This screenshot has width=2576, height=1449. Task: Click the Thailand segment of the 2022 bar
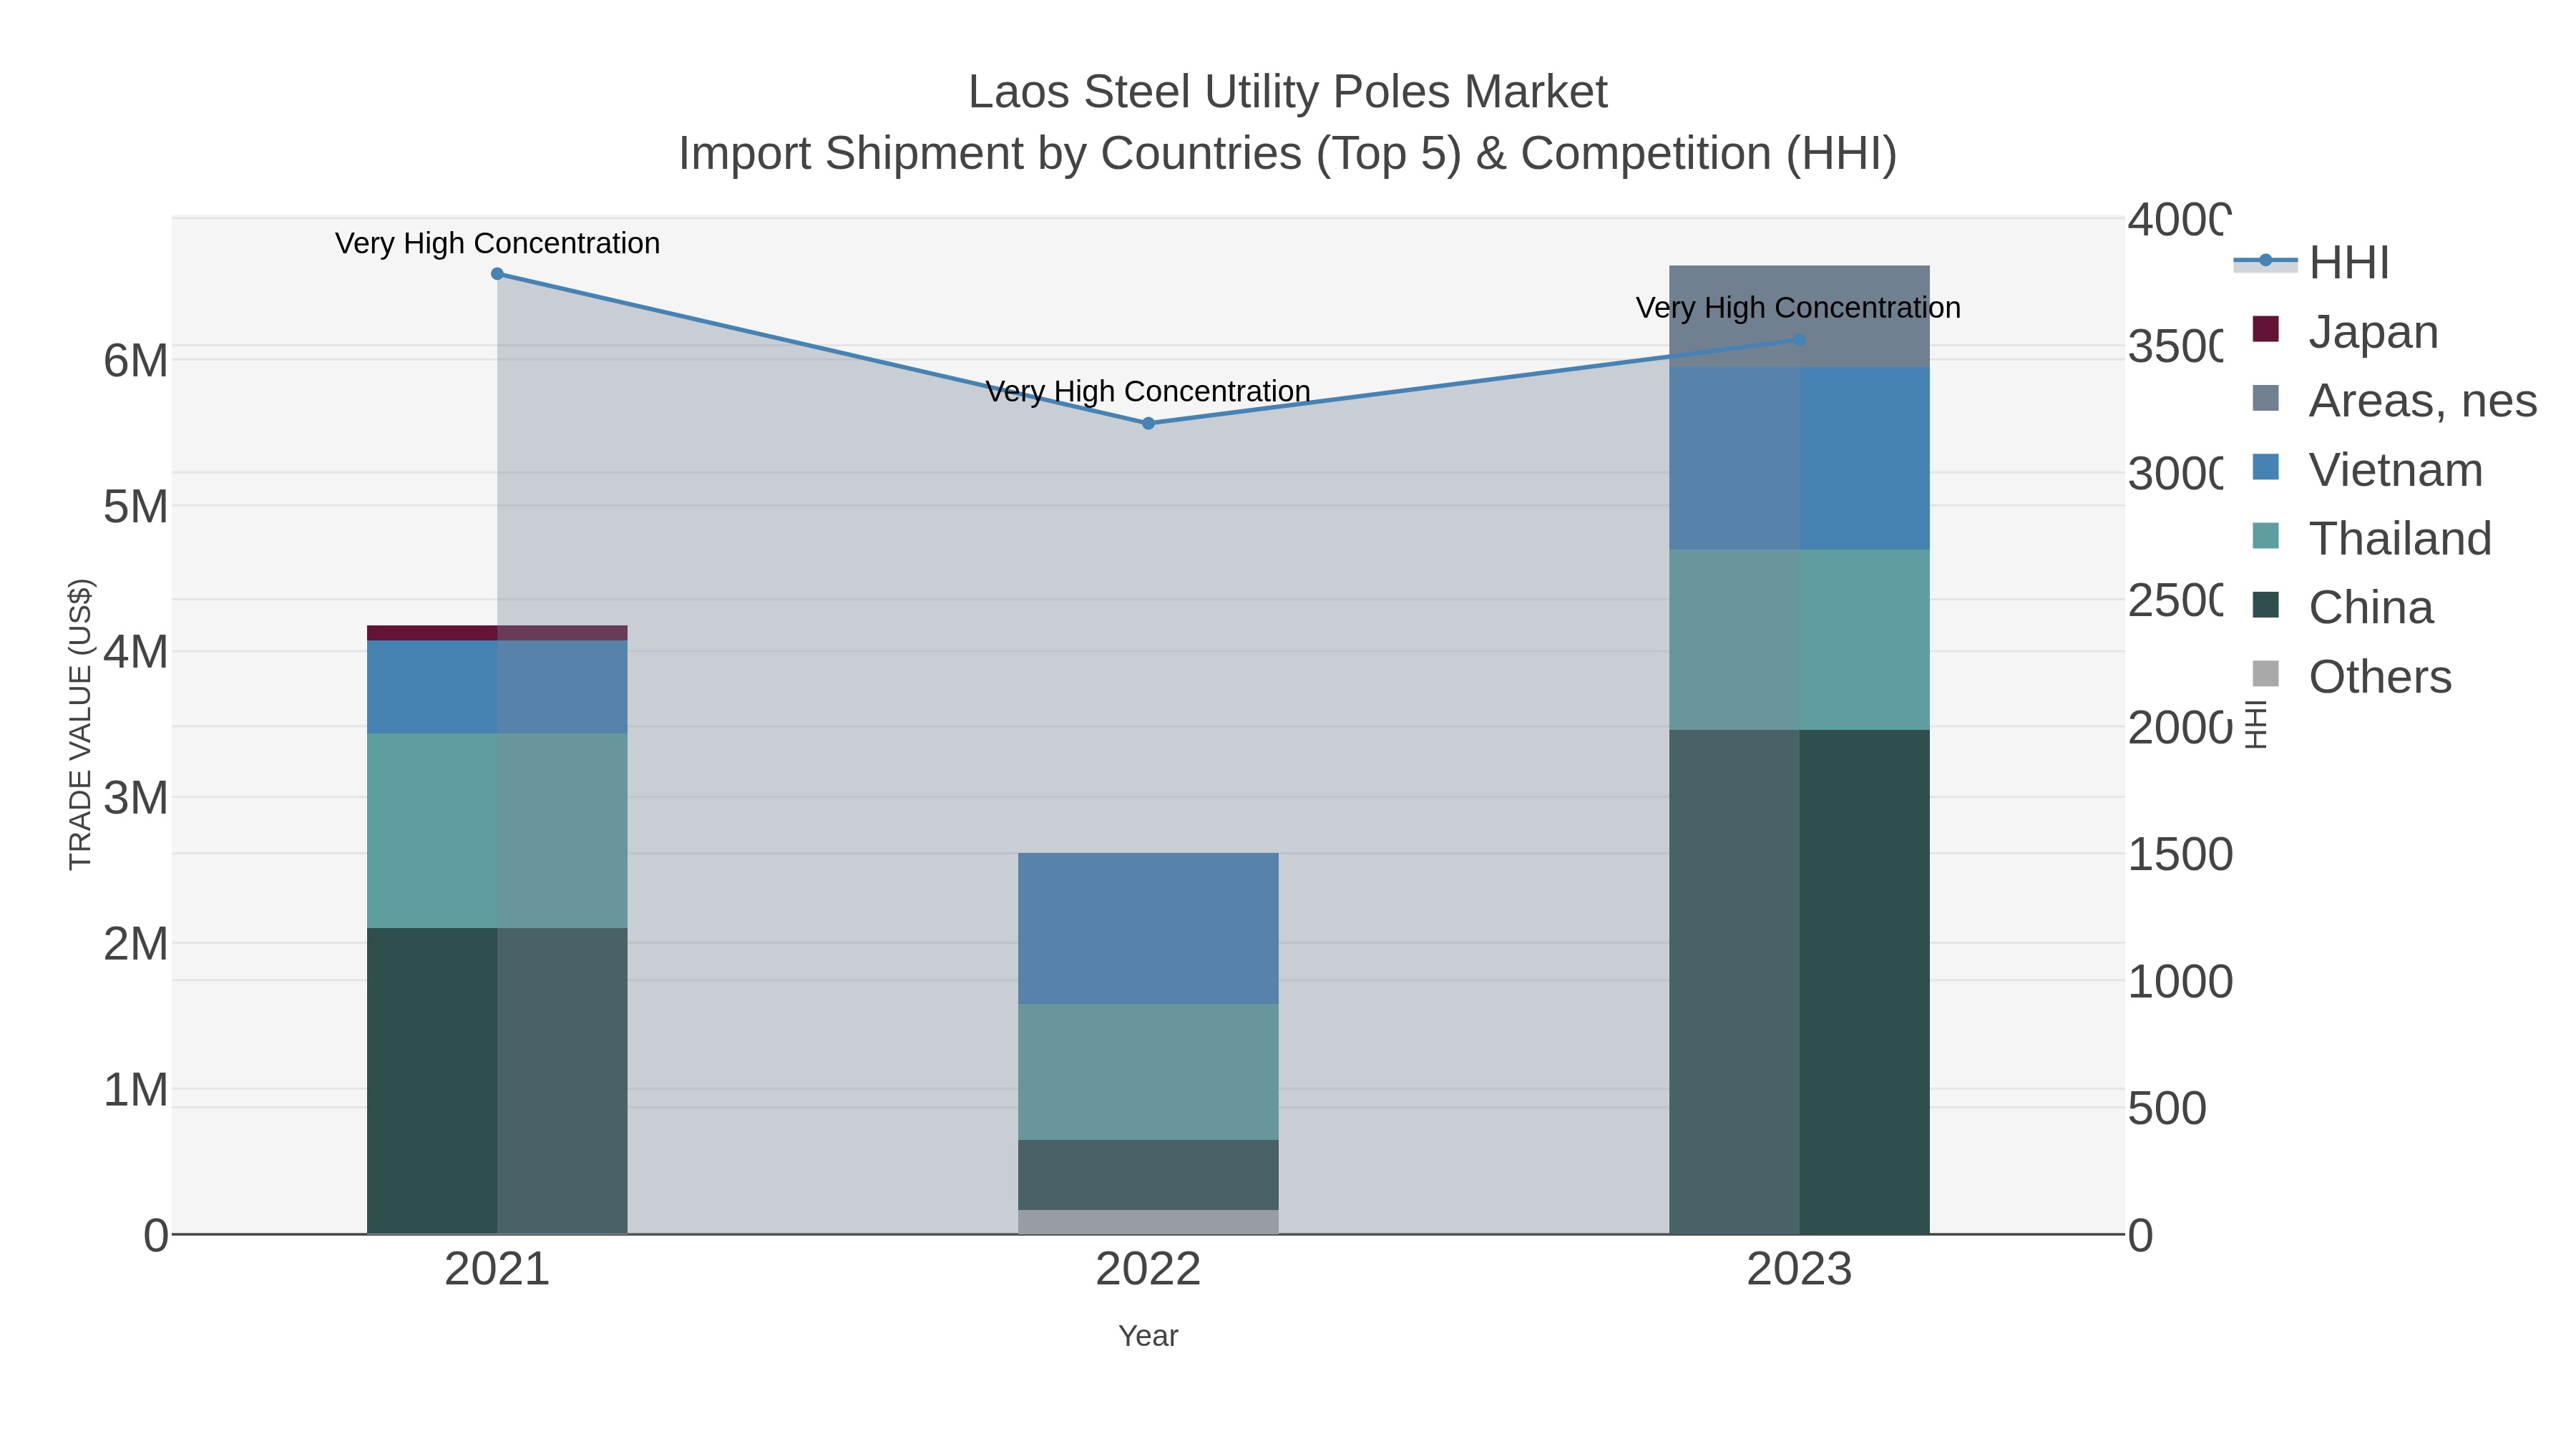coord(1148,1072)
